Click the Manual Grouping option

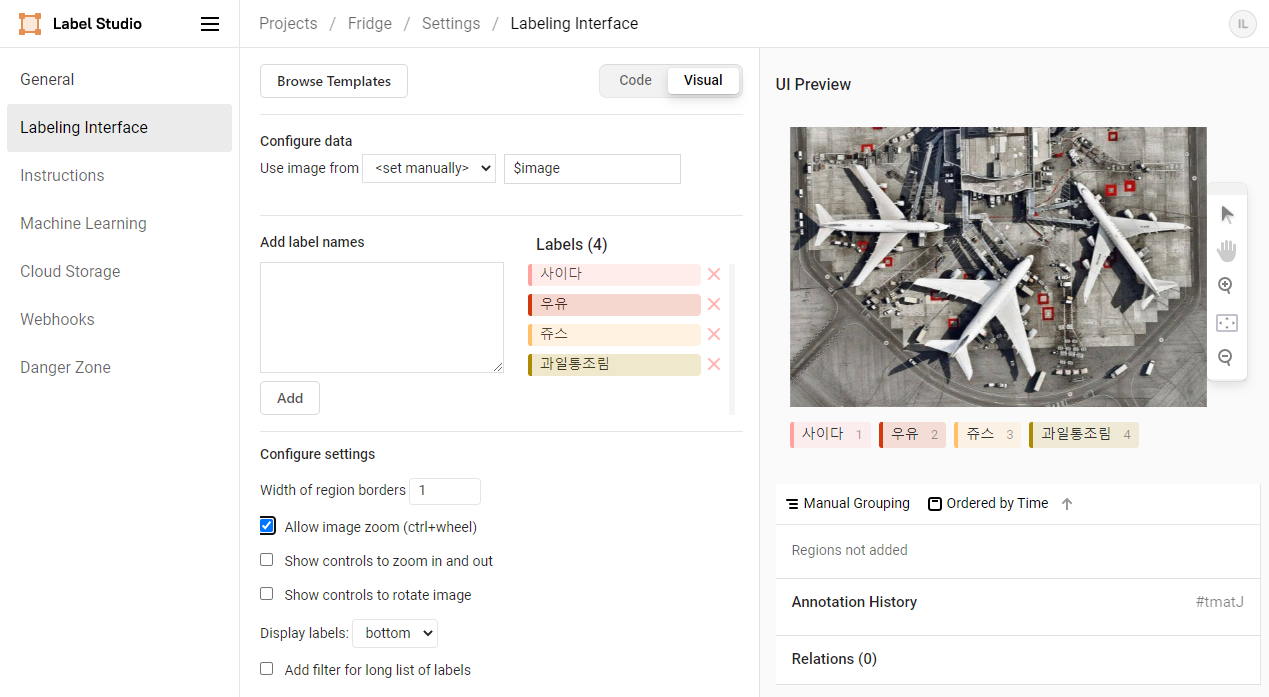tap(848, 504)
